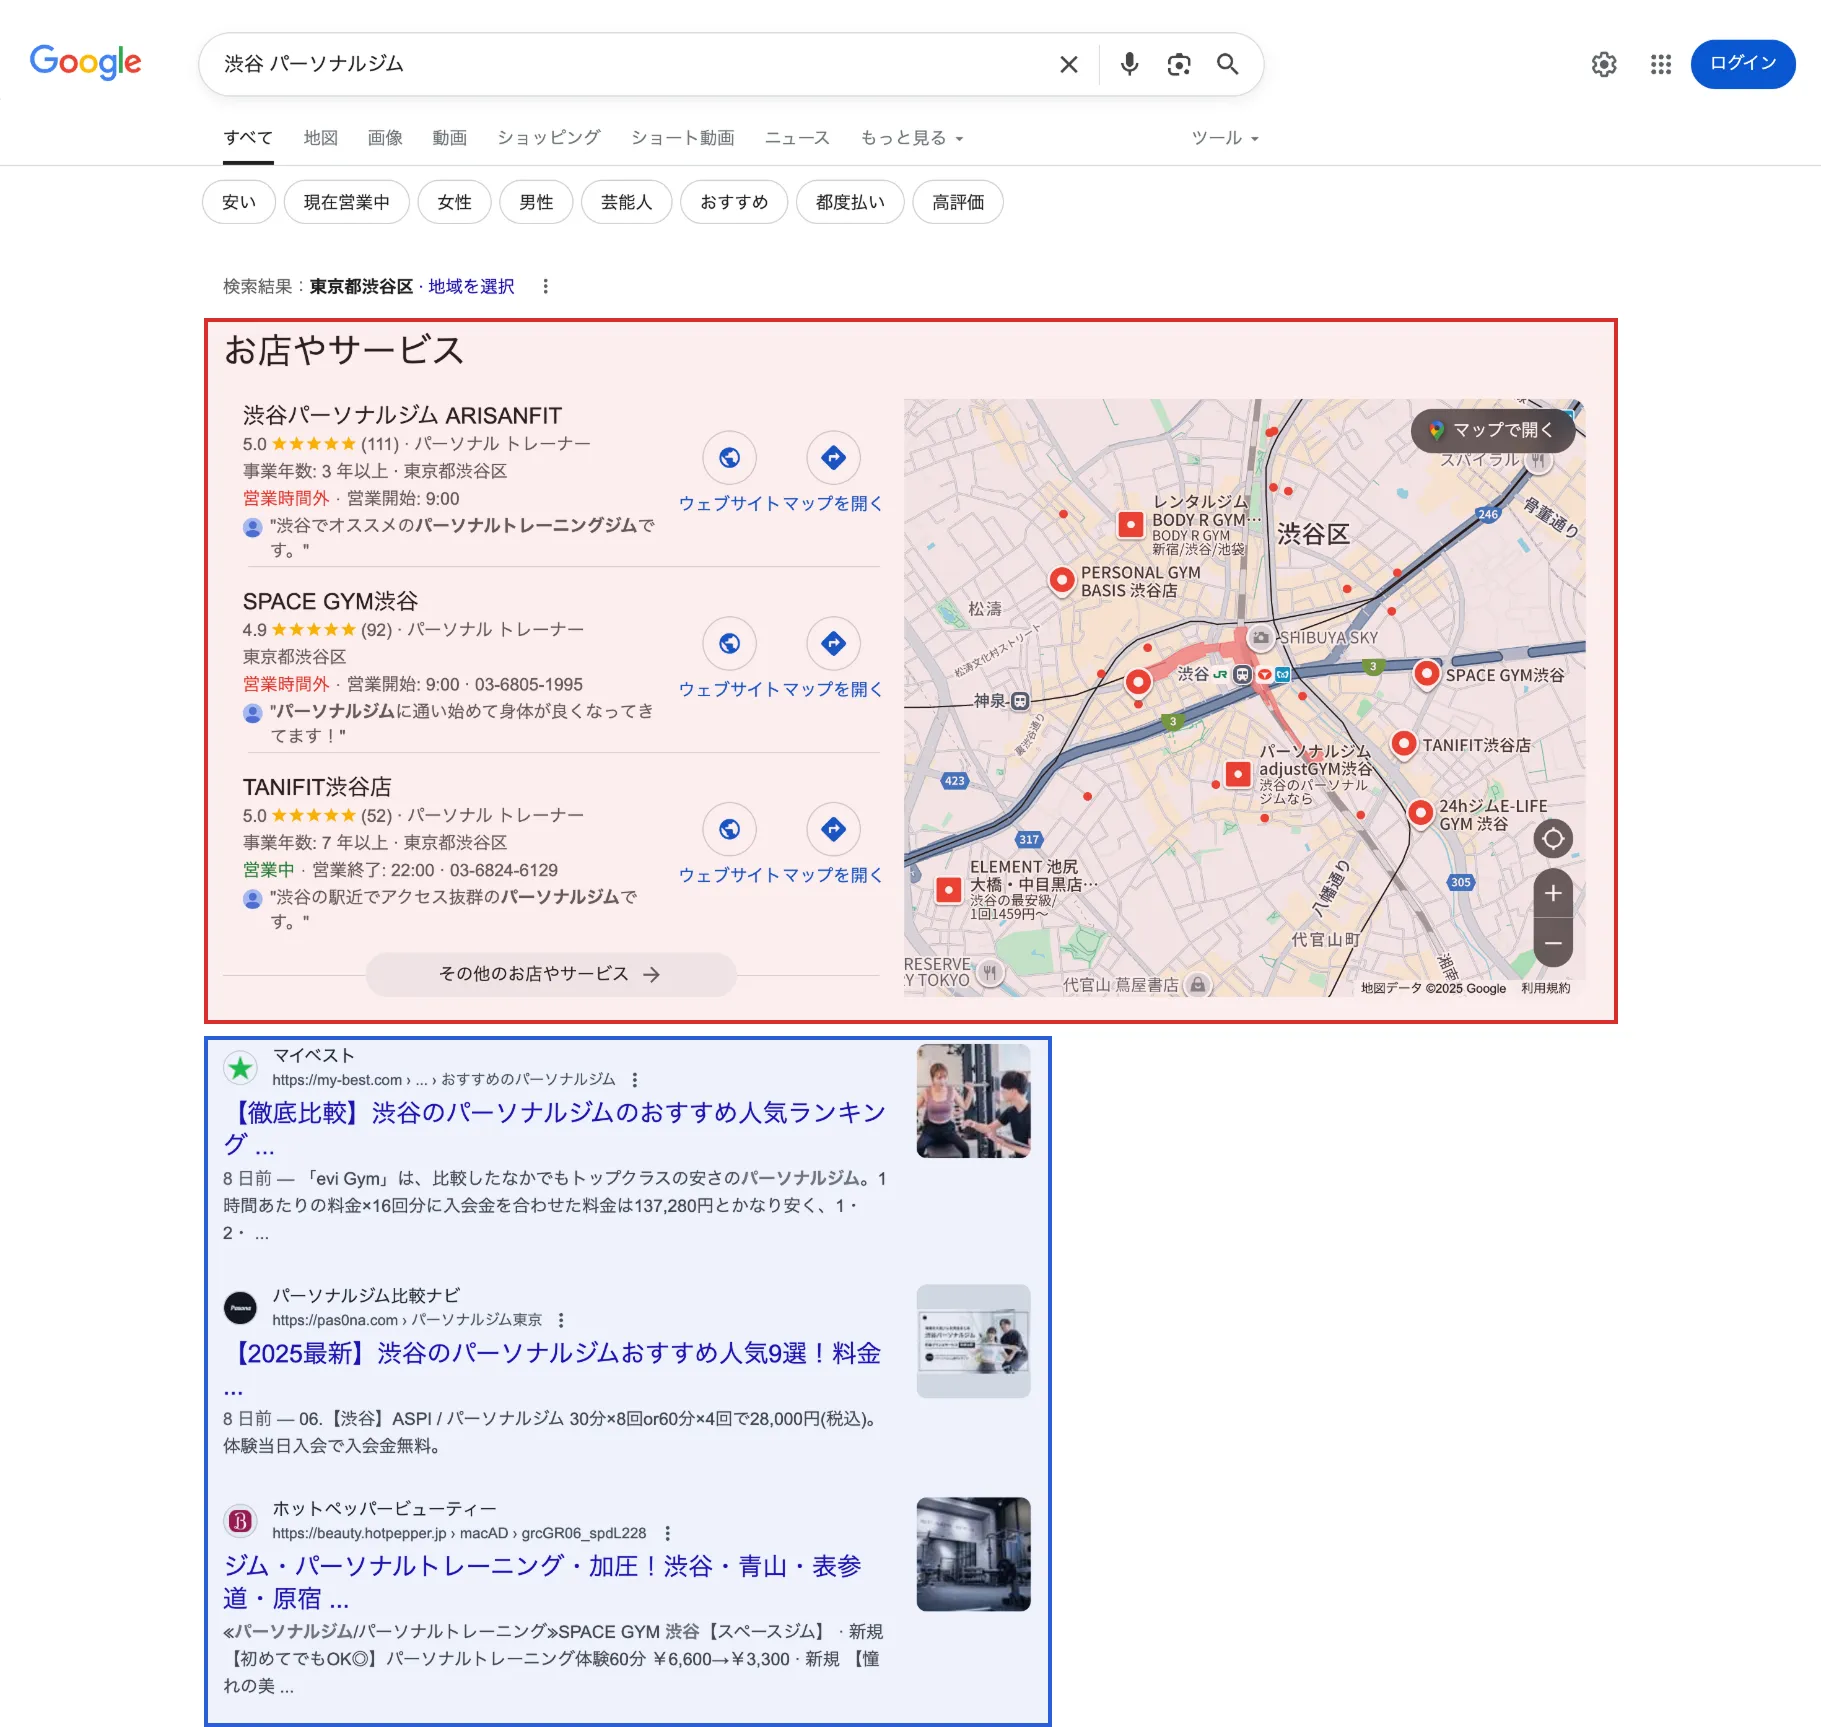This screenshot has width=1821, height=1727.
Task: Open ホットペッパービューティー result options menu
Action: coord(668,1533)
